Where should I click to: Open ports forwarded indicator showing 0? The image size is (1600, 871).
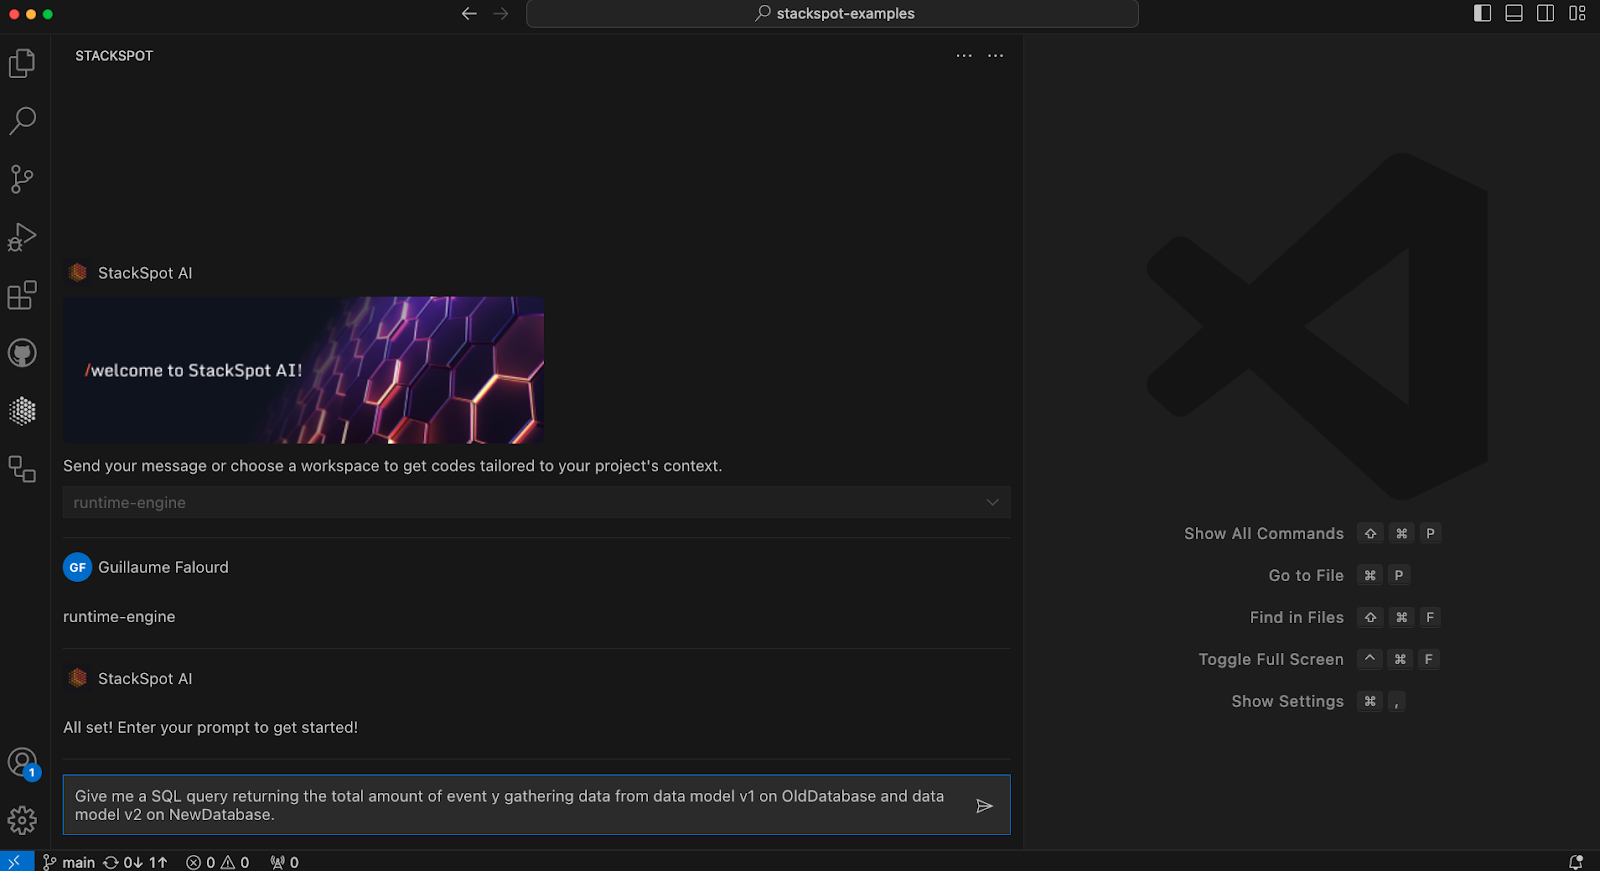point(284,862)
